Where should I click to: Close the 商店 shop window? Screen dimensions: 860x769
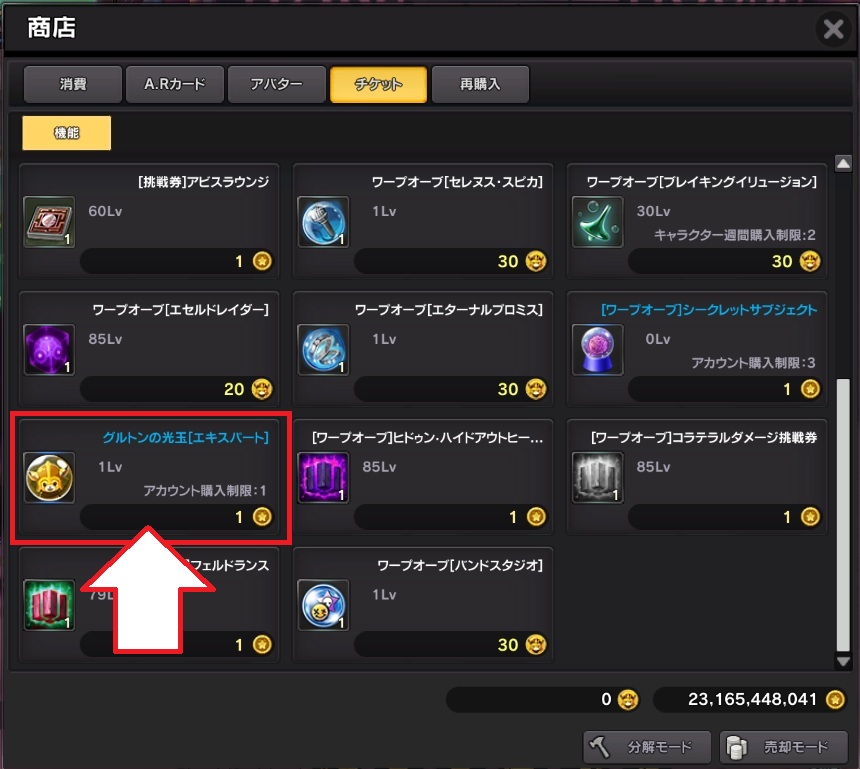tap(833, 29)
